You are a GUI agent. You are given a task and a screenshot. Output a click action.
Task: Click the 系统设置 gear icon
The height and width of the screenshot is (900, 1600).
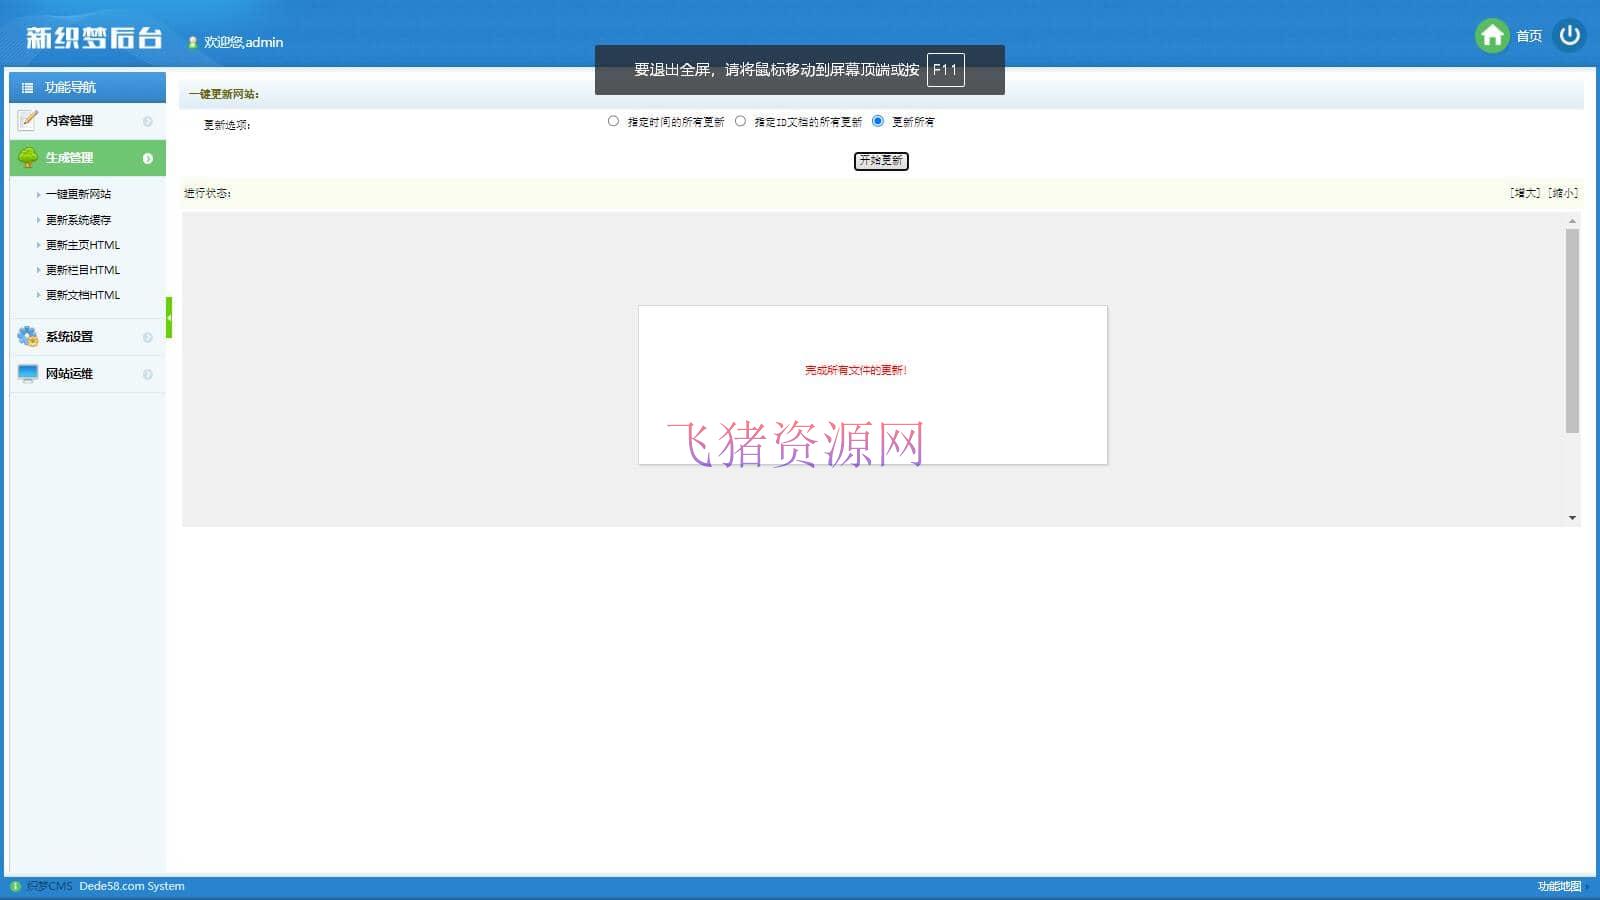pos(28,337)
